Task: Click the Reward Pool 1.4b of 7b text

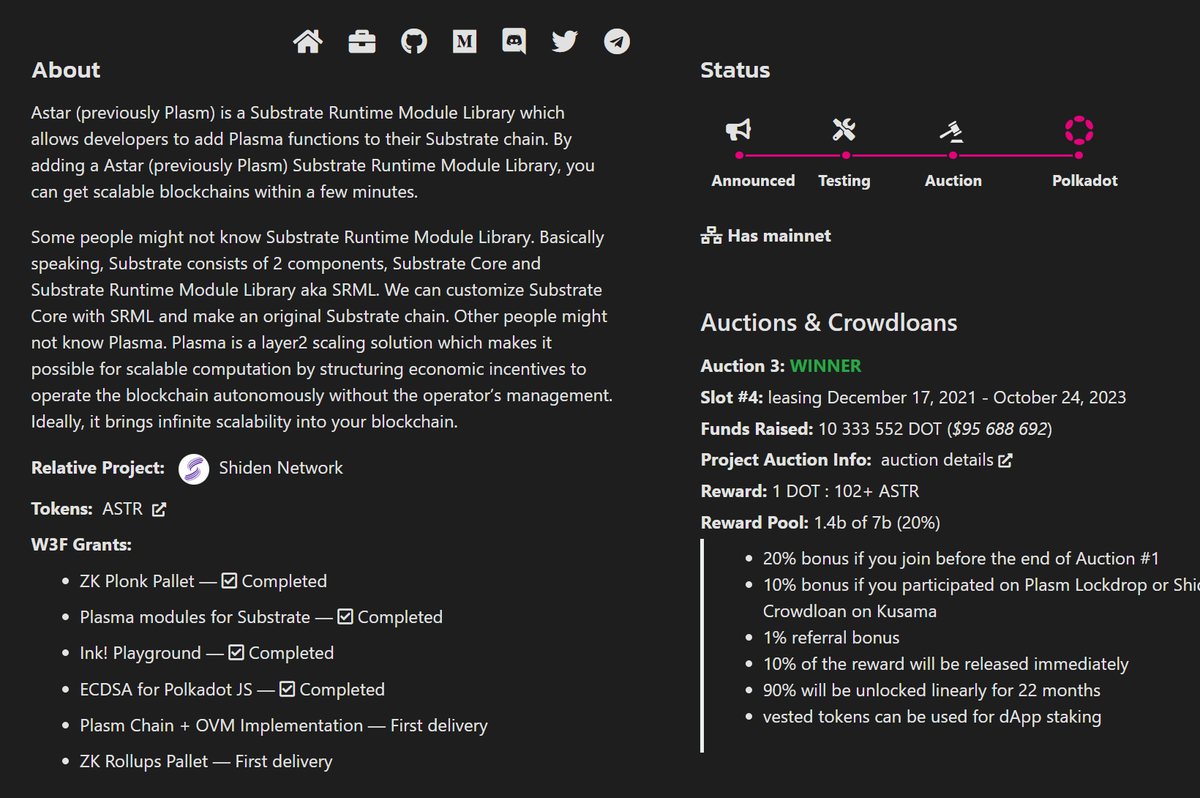Action: coord(820,522)
